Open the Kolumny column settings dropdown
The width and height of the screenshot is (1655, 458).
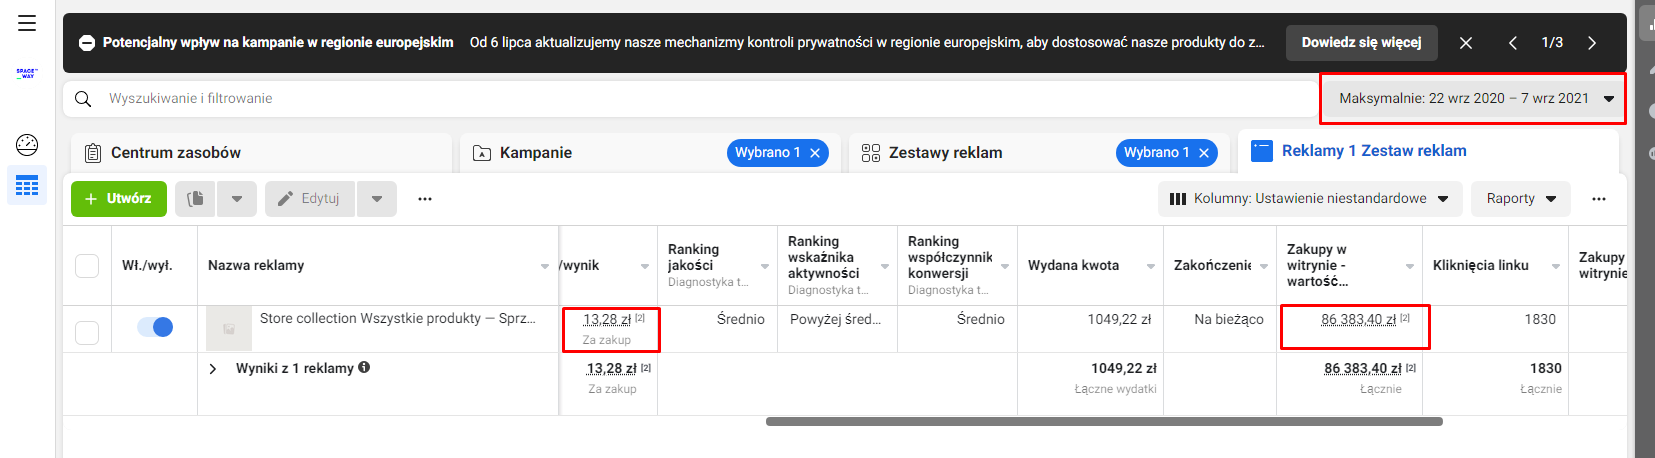point(1309,199)
